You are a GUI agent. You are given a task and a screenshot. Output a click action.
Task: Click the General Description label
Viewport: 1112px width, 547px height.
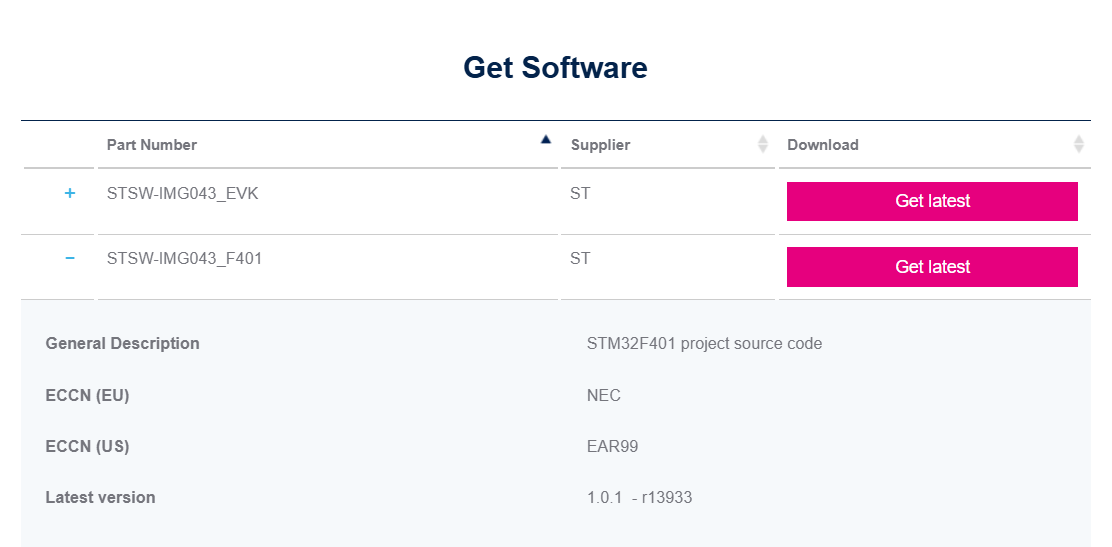coord(123,343)
